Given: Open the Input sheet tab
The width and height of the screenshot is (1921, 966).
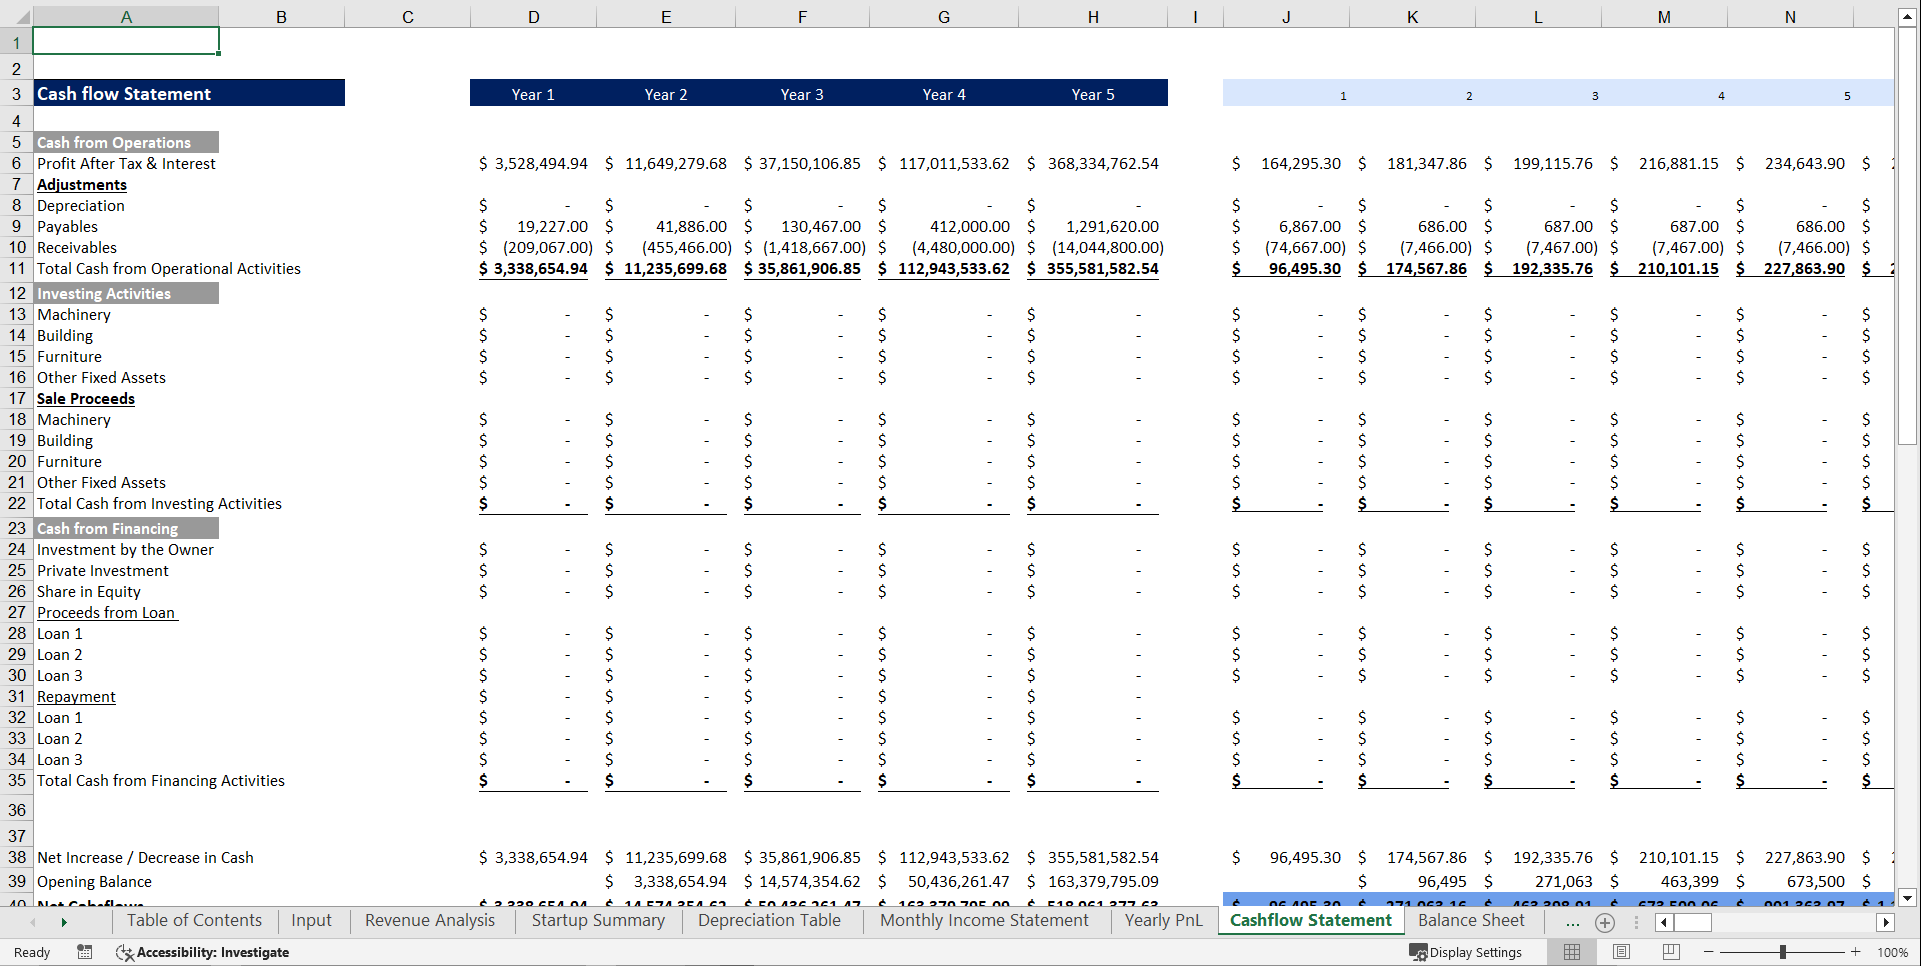Looking at the screenshot, I should point(311,920).
